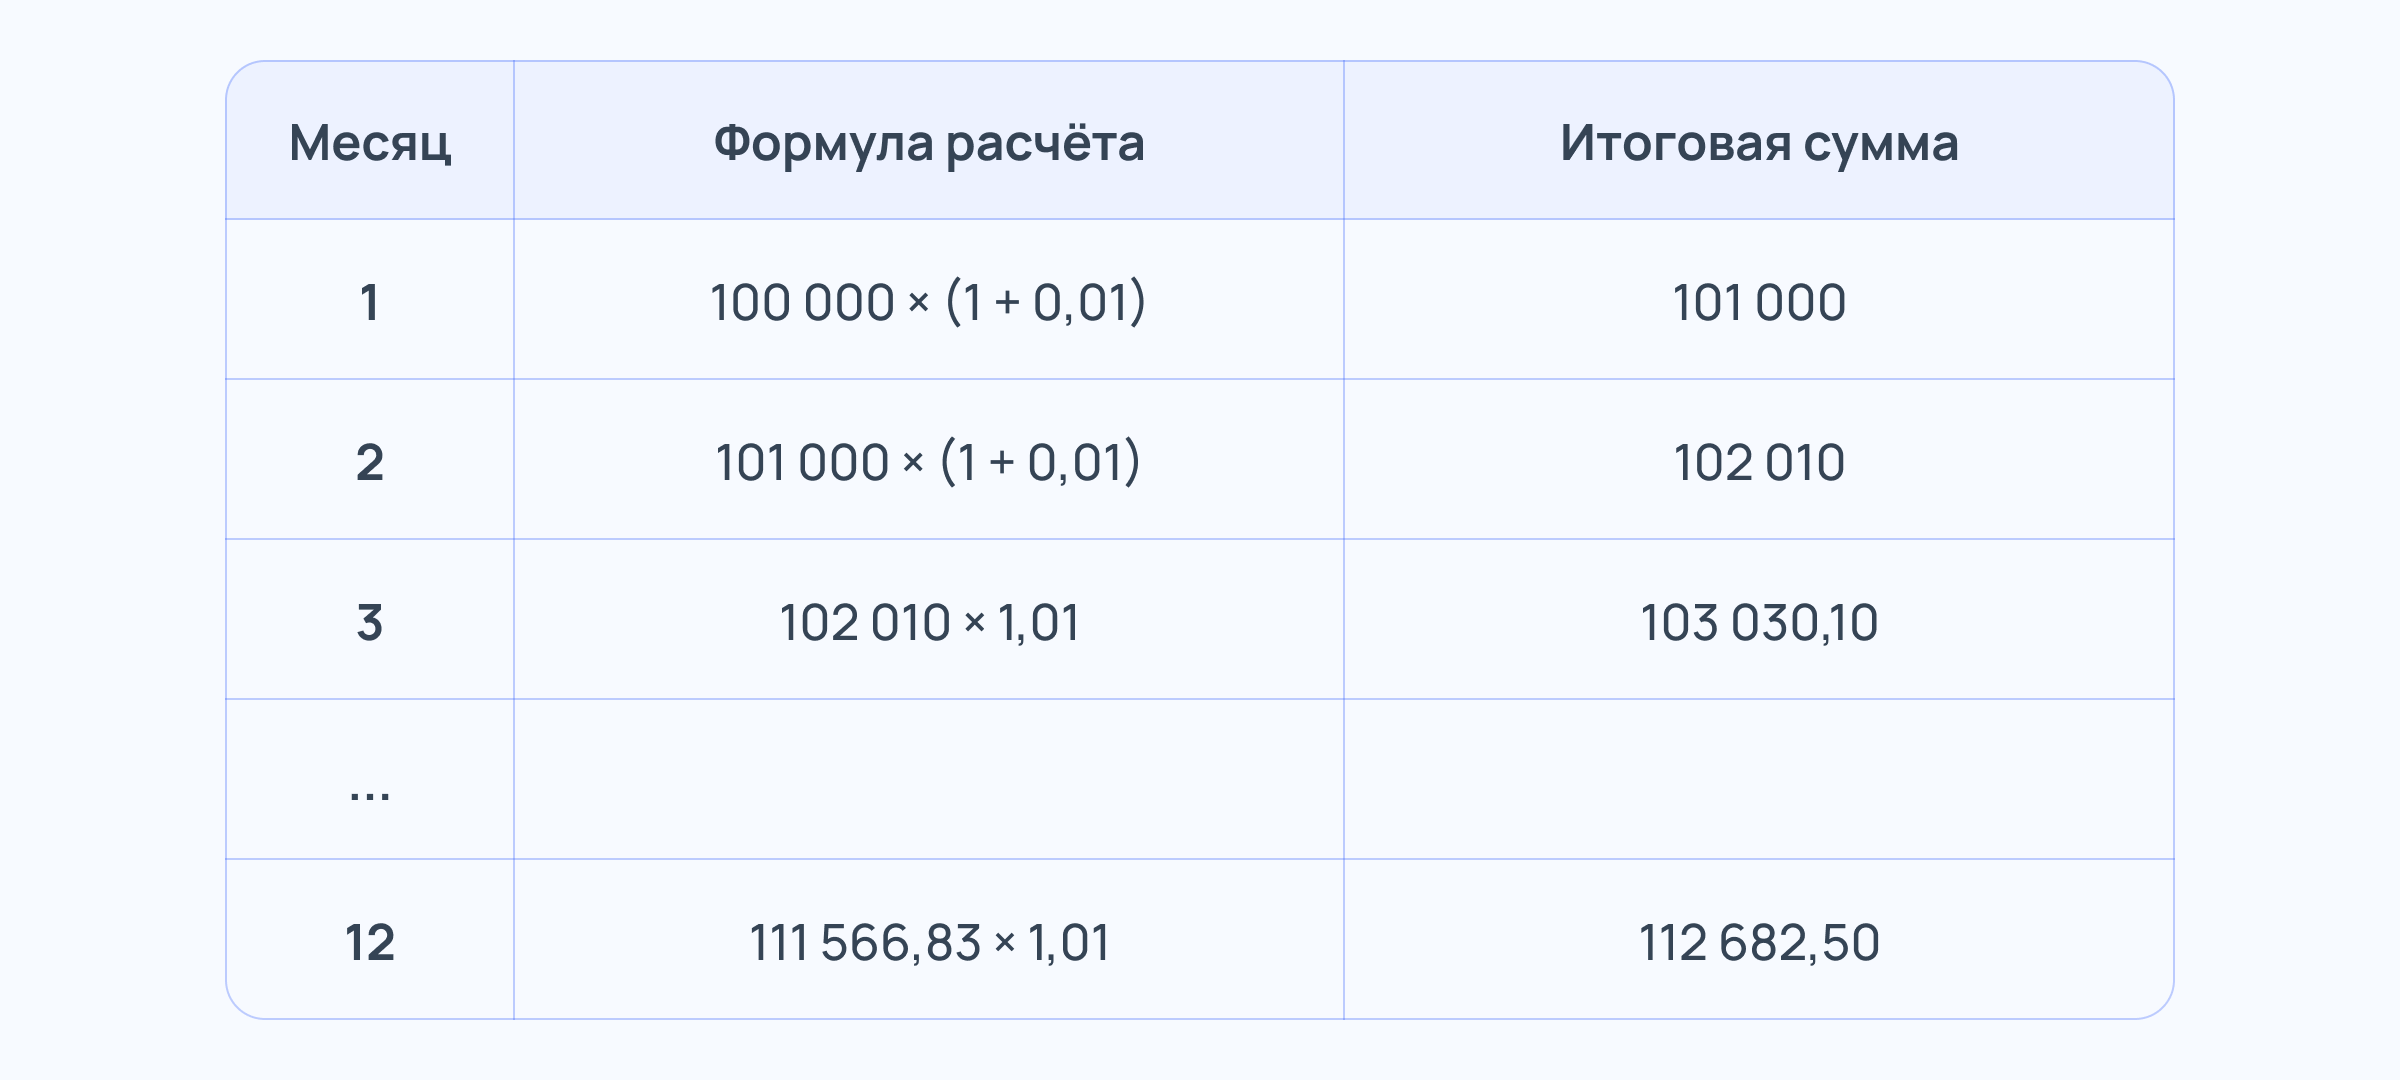
Task: Select the 'Формула расчёта' column header
Action: 928,143
